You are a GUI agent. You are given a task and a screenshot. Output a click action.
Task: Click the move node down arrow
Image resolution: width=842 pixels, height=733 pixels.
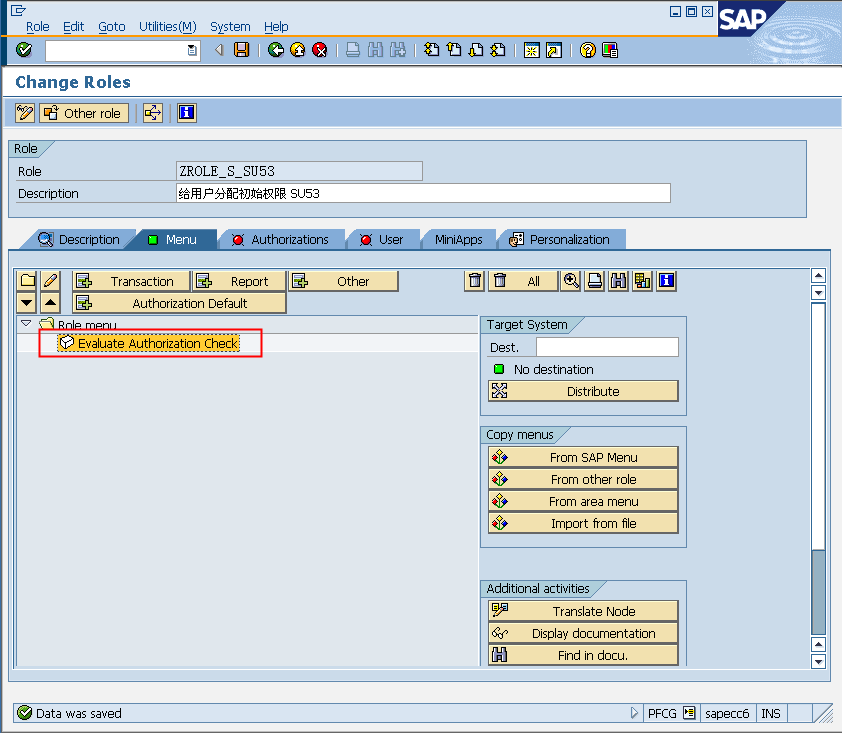click(x=27, y=302)
